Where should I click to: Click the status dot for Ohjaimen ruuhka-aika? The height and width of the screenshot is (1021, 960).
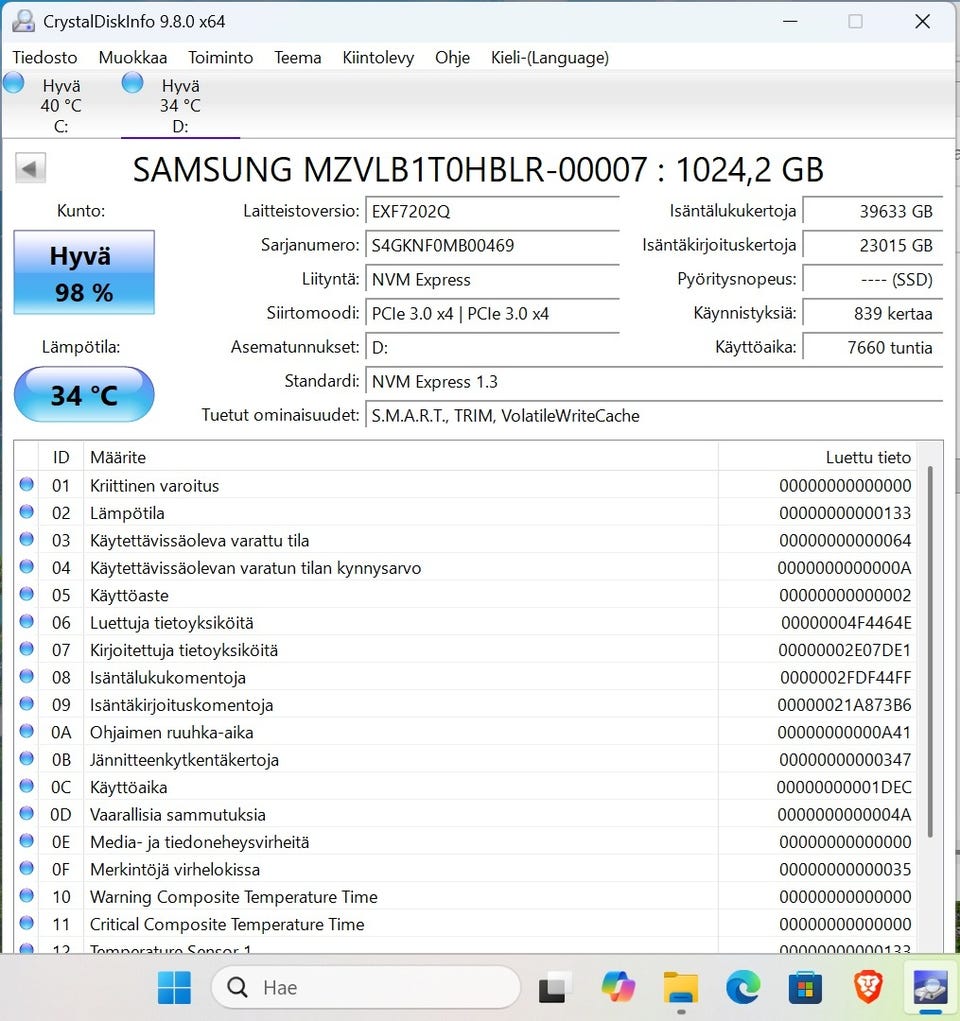pos(26,731)
